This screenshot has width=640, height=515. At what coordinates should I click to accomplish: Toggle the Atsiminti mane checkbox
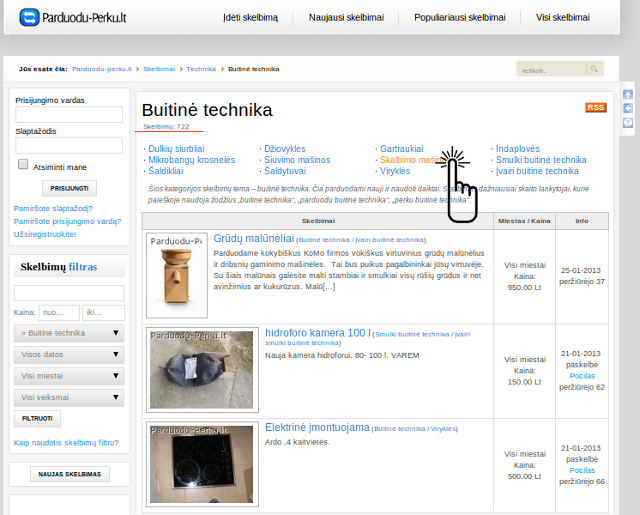(x=23, y=165)
